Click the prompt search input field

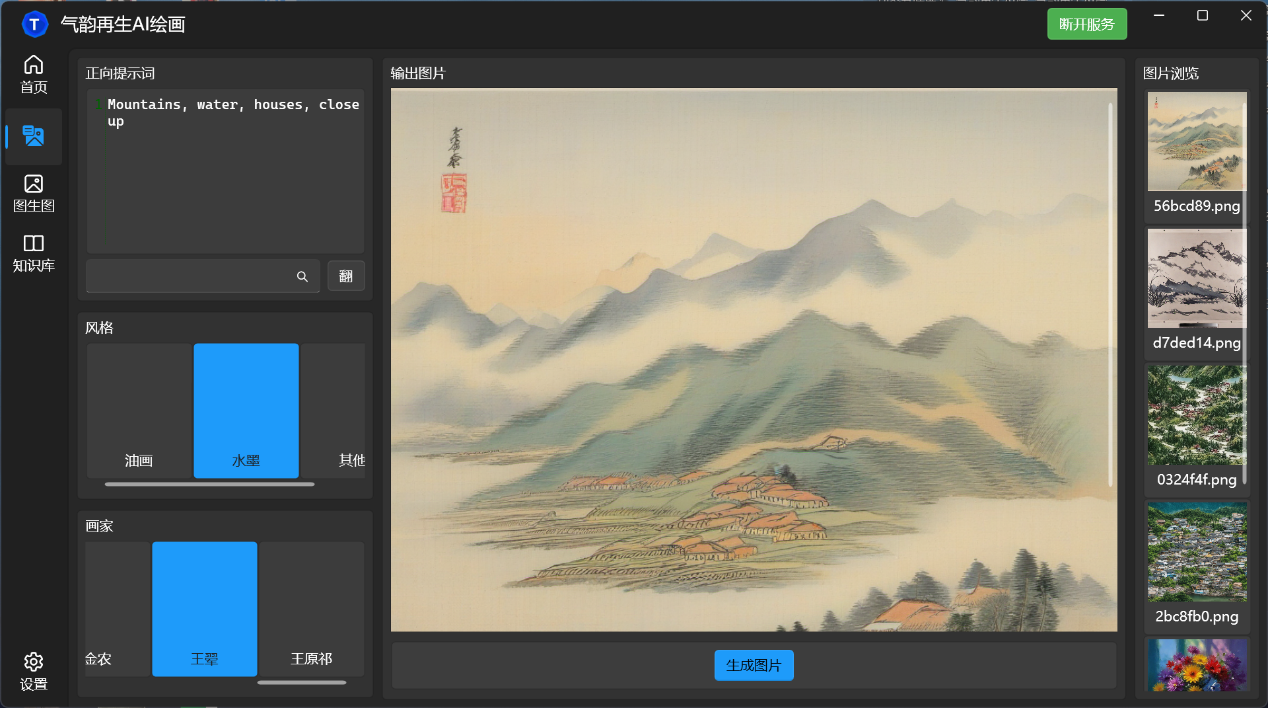[x=190, y=277]
